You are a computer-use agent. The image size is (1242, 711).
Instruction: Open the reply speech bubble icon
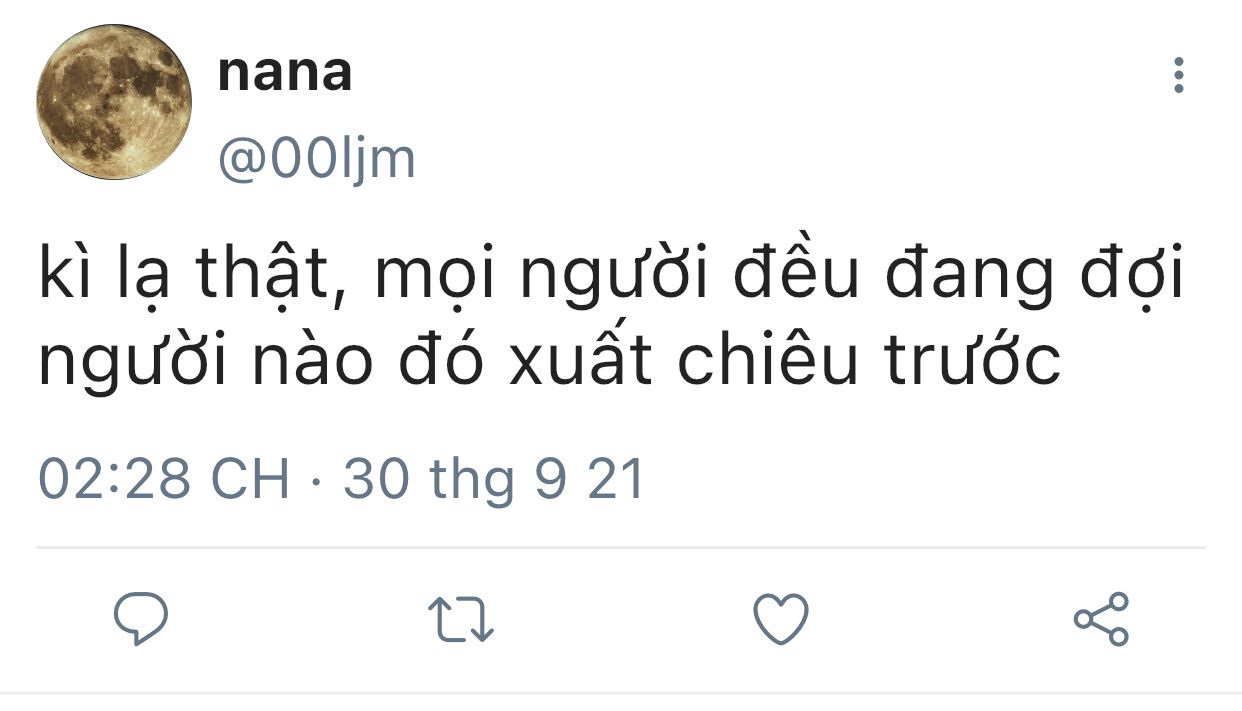tap(140, 619)
